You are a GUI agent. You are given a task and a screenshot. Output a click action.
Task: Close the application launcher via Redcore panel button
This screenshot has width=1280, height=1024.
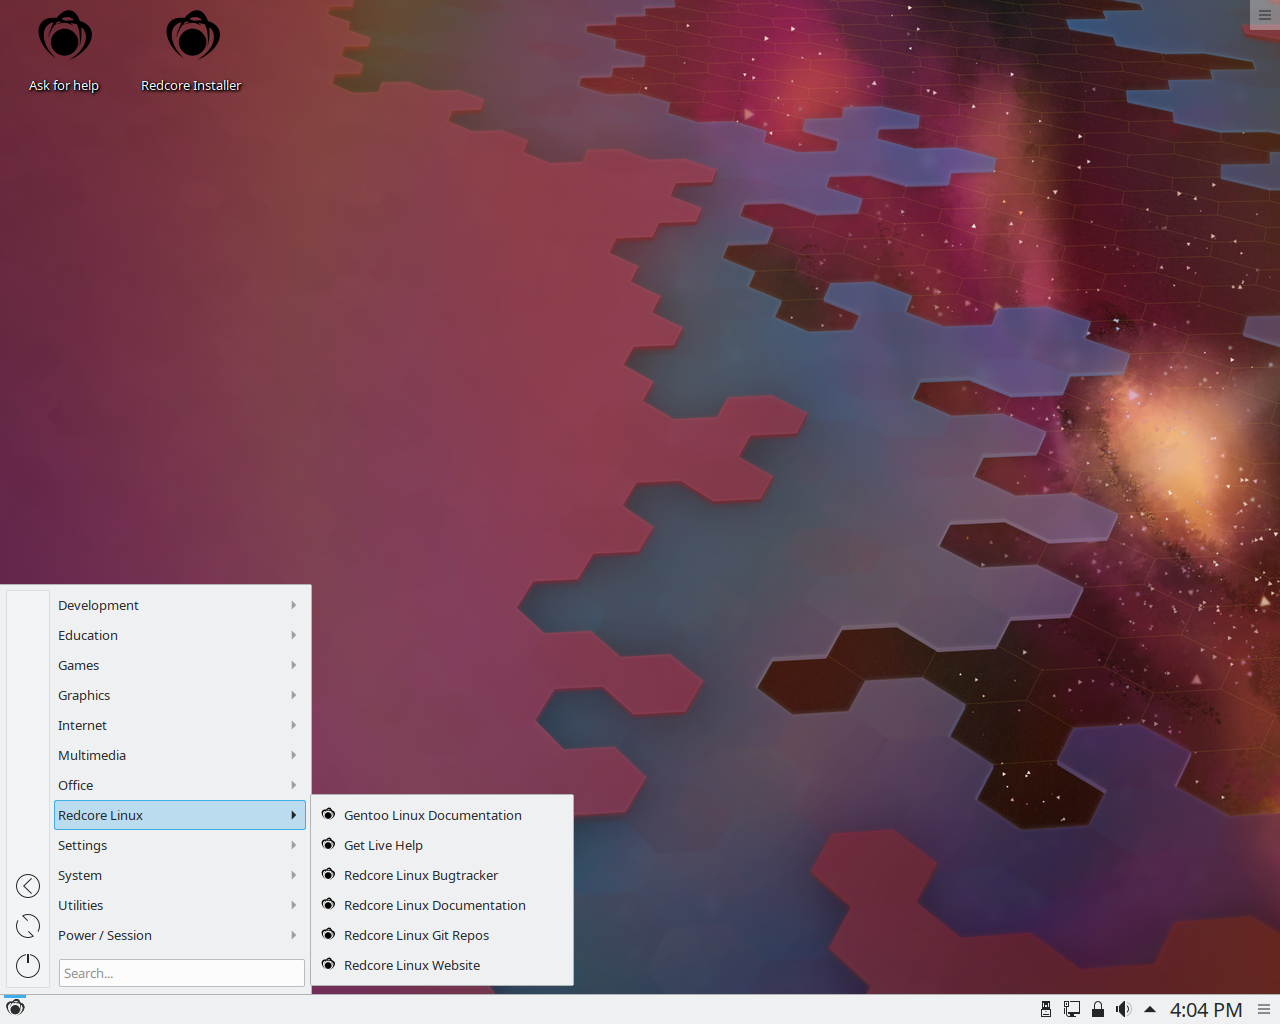coord(15,1008)
